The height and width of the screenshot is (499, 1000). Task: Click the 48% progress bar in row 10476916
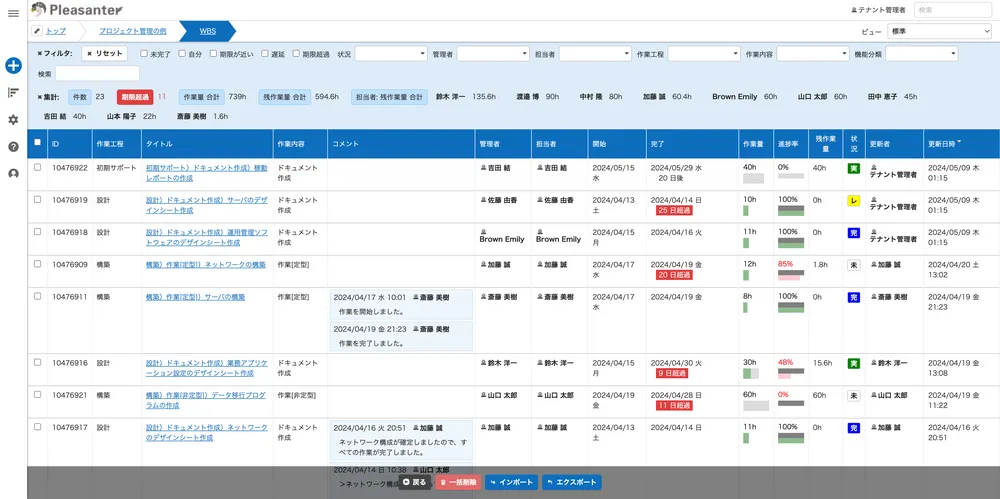[x=790, y=374]
